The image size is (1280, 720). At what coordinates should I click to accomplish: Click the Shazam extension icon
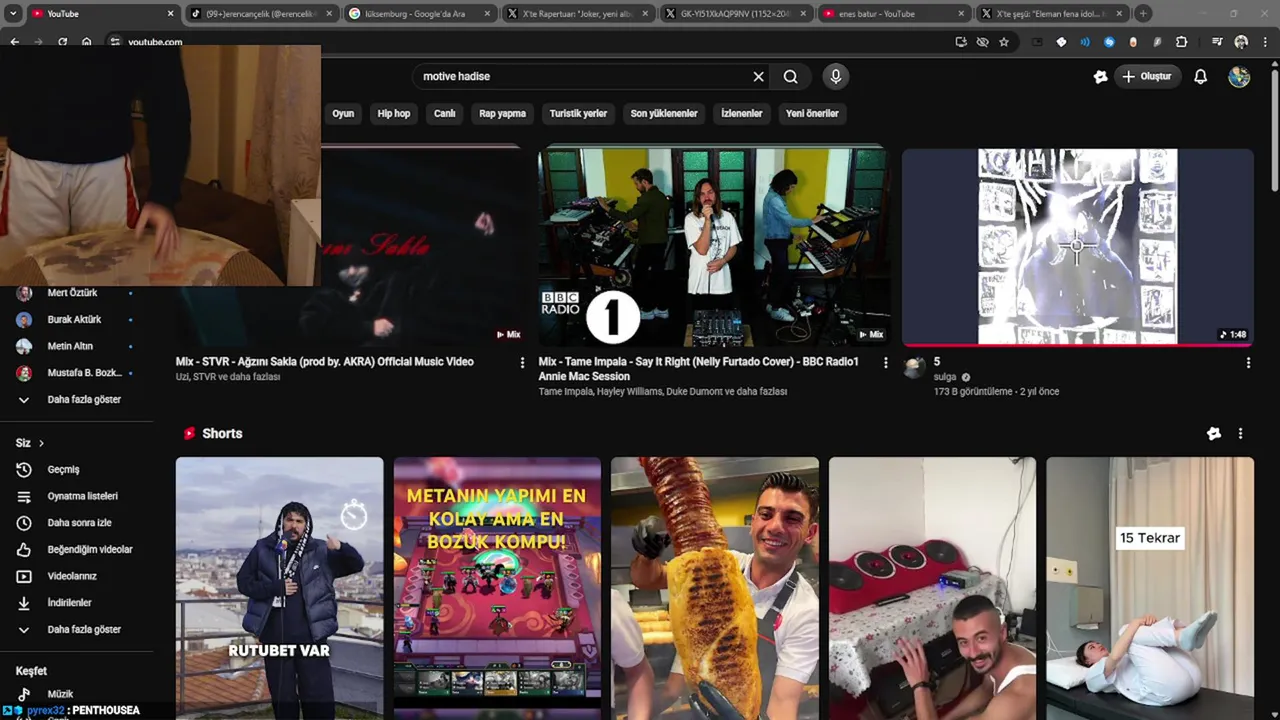tap(1109, 42)
